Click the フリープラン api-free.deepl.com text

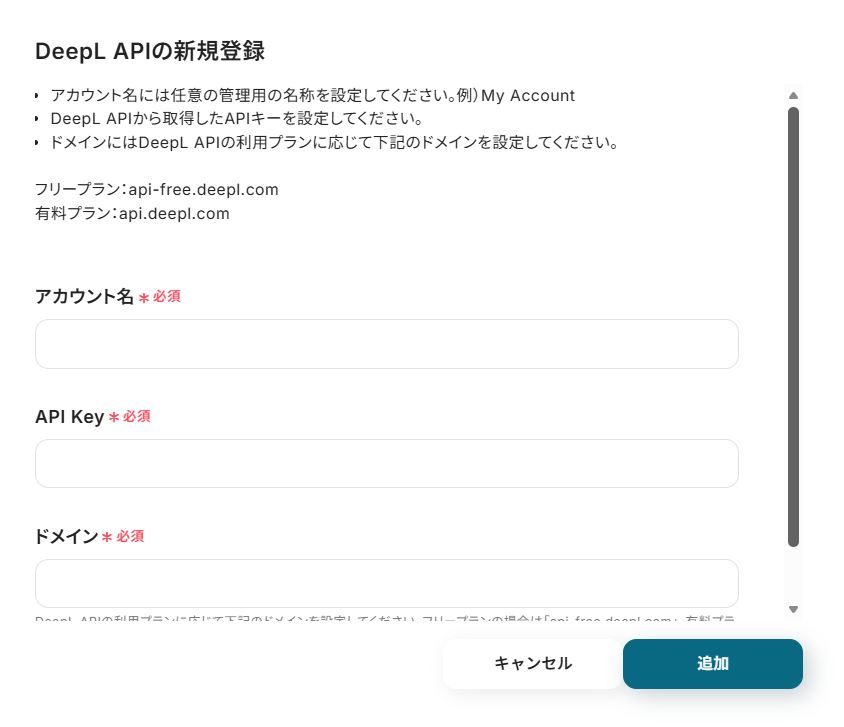tap(156, 189)
